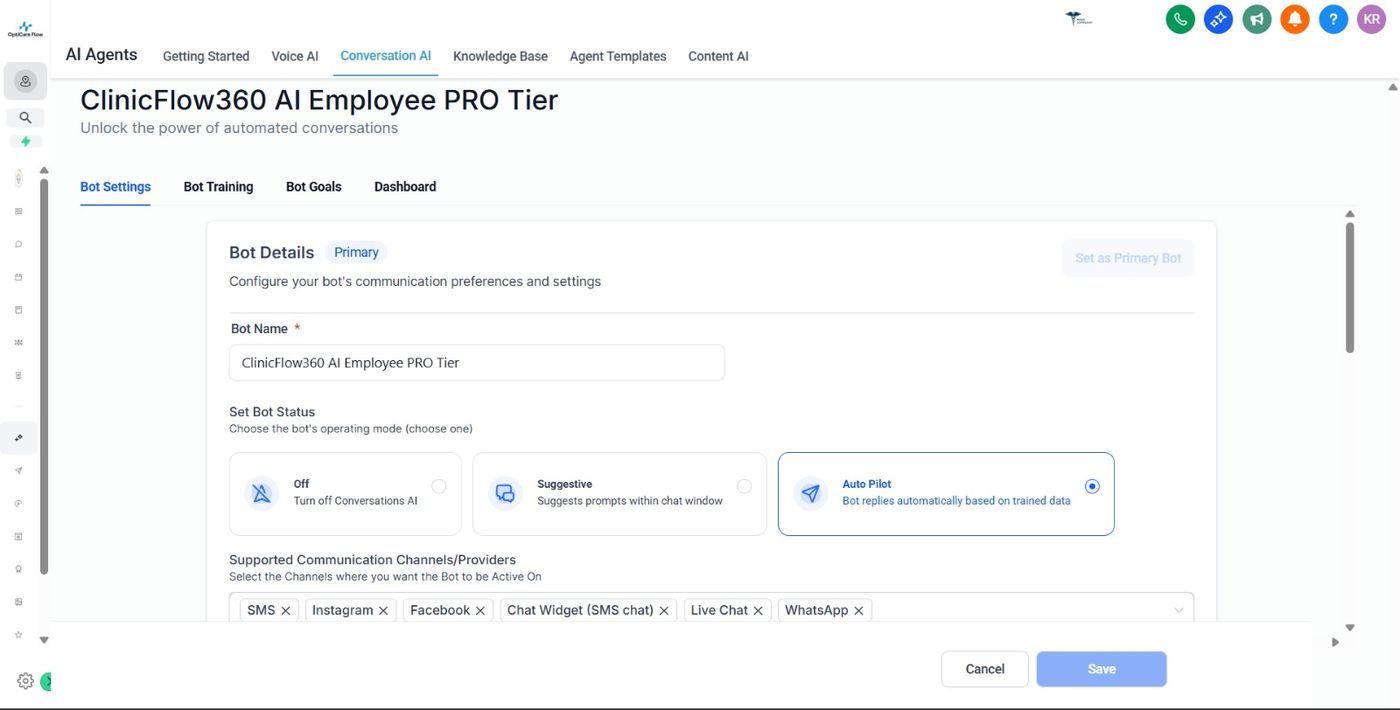Open the account switcher icon in sidebar

(25, 81)
